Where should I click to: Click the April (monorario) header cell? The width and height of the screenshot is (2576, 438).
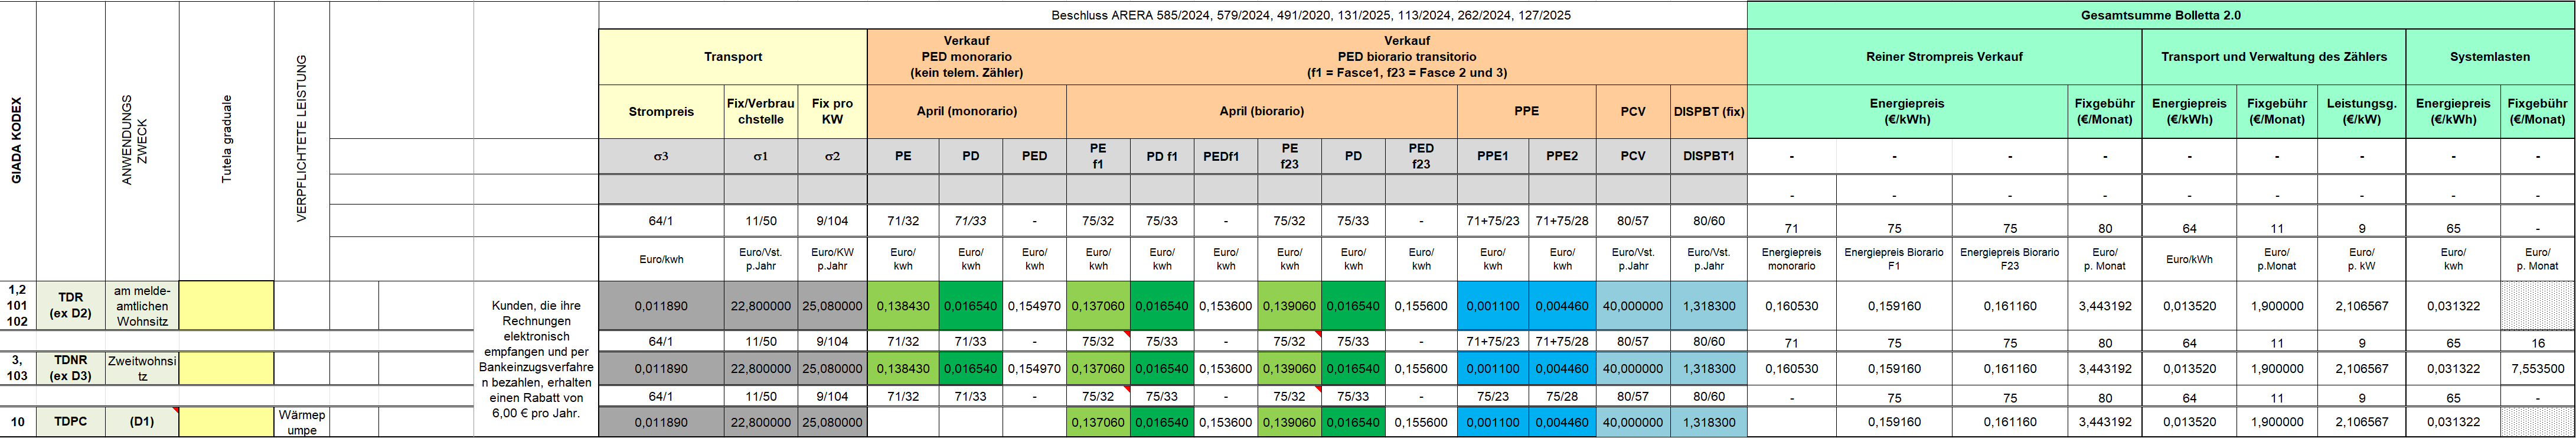(x=967, y=111)
